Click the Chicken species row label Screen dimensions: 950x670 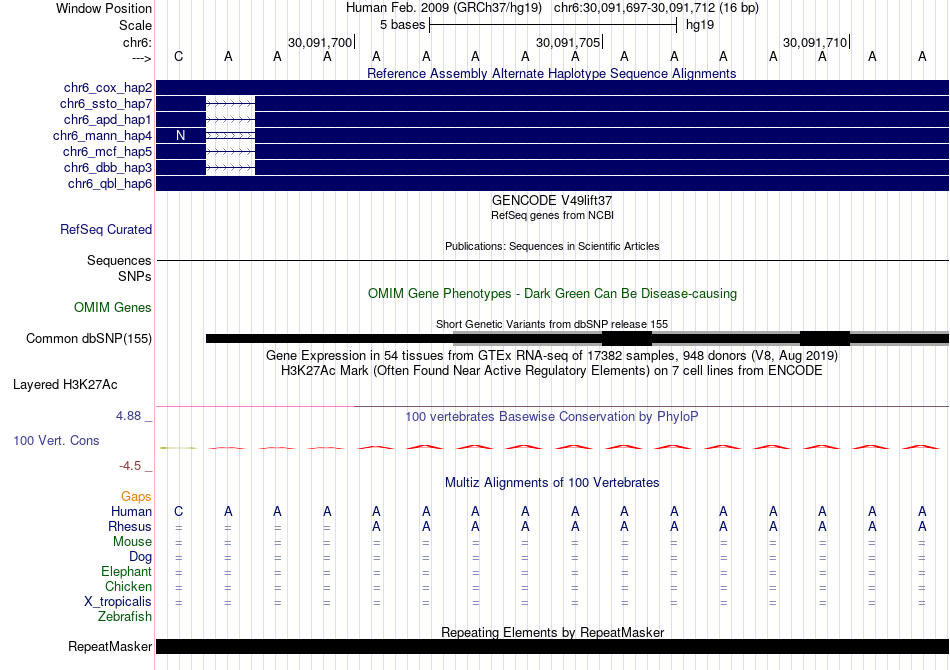click(128, 586)
